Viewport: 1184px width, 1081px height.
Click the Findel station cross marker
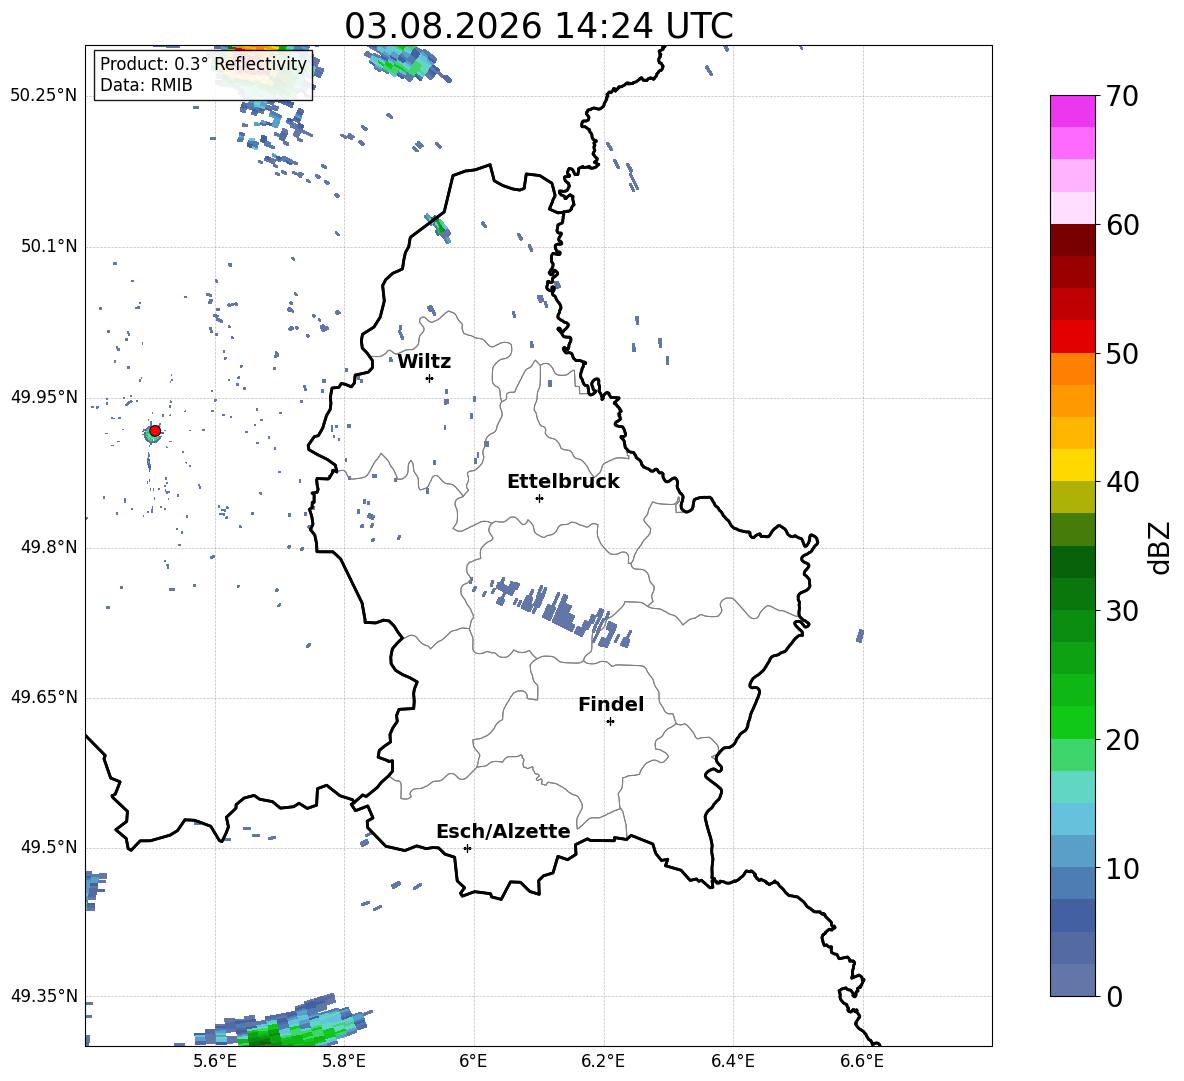tap(610, 722)
